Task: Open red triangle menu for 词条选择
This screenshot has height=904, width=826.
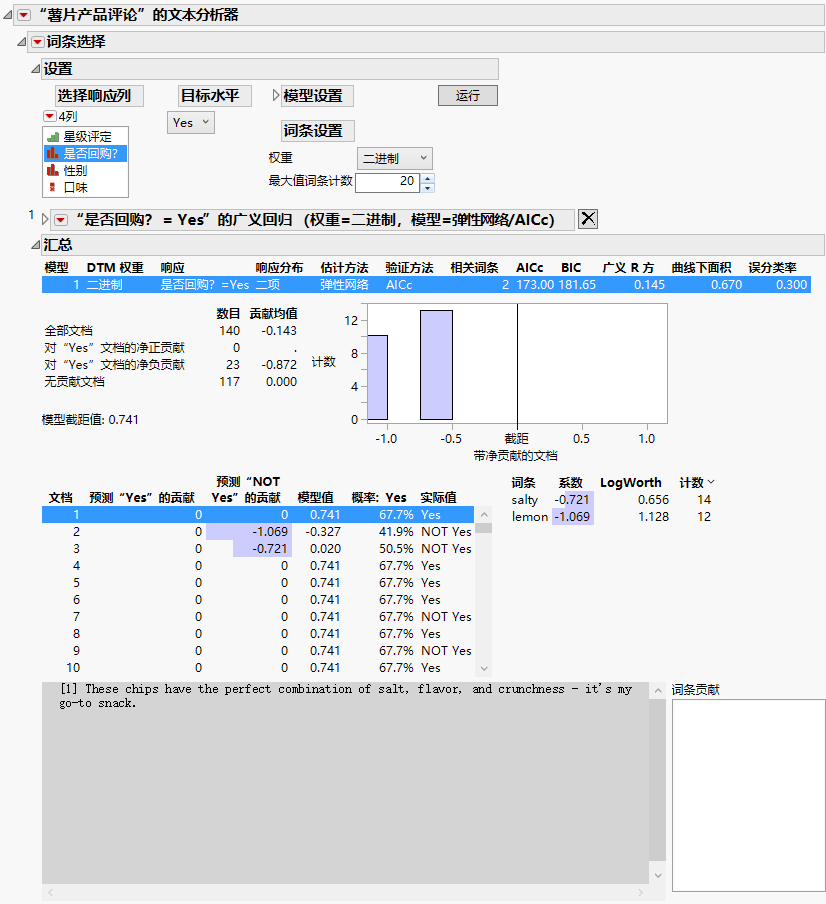Action: 37,42
